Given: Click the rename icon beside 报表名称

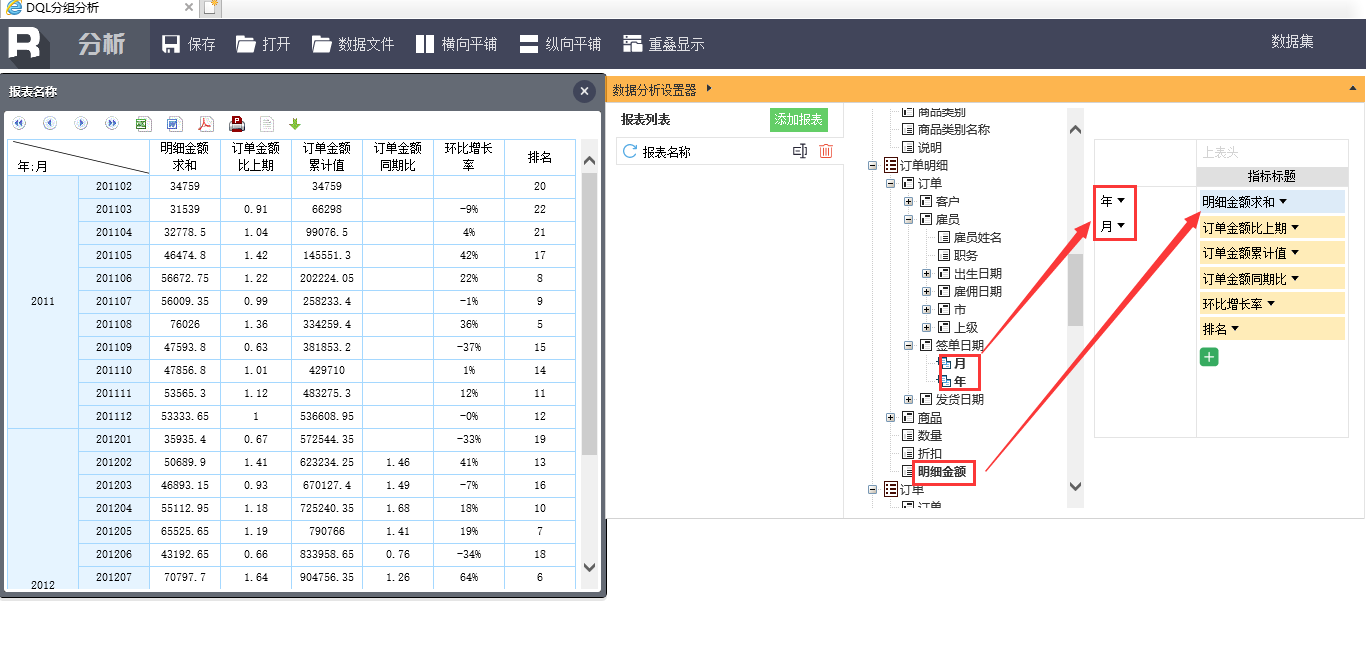Looking at the screenshot, I should [x=799, y=151].
